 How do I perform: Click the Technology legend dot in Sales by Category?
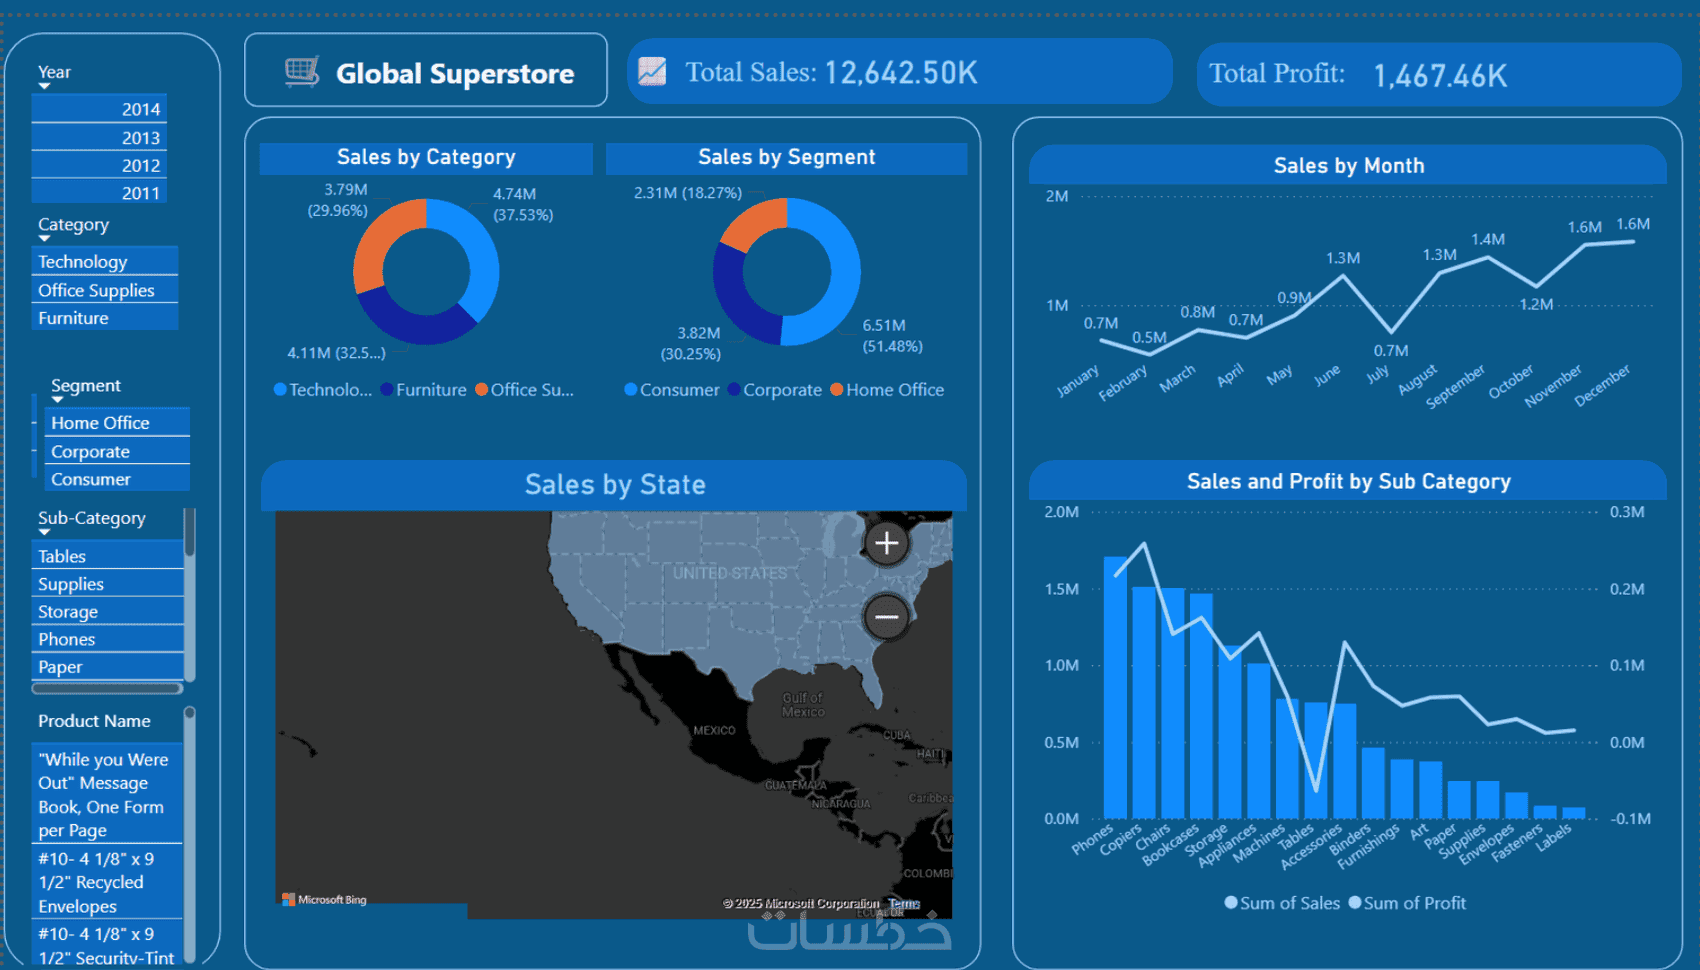[280, 389]
